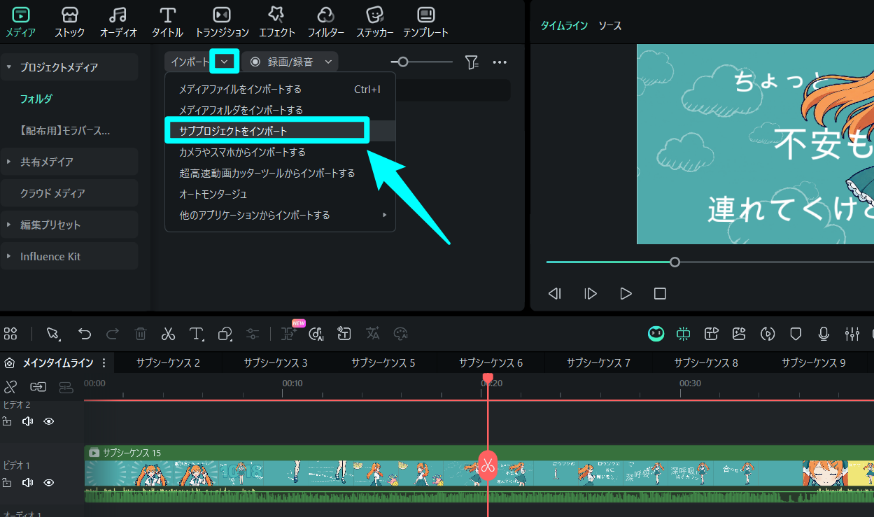The image size is (874, 517).
Task: Open the メディア (Media) tab
Action: click(21, 22)
